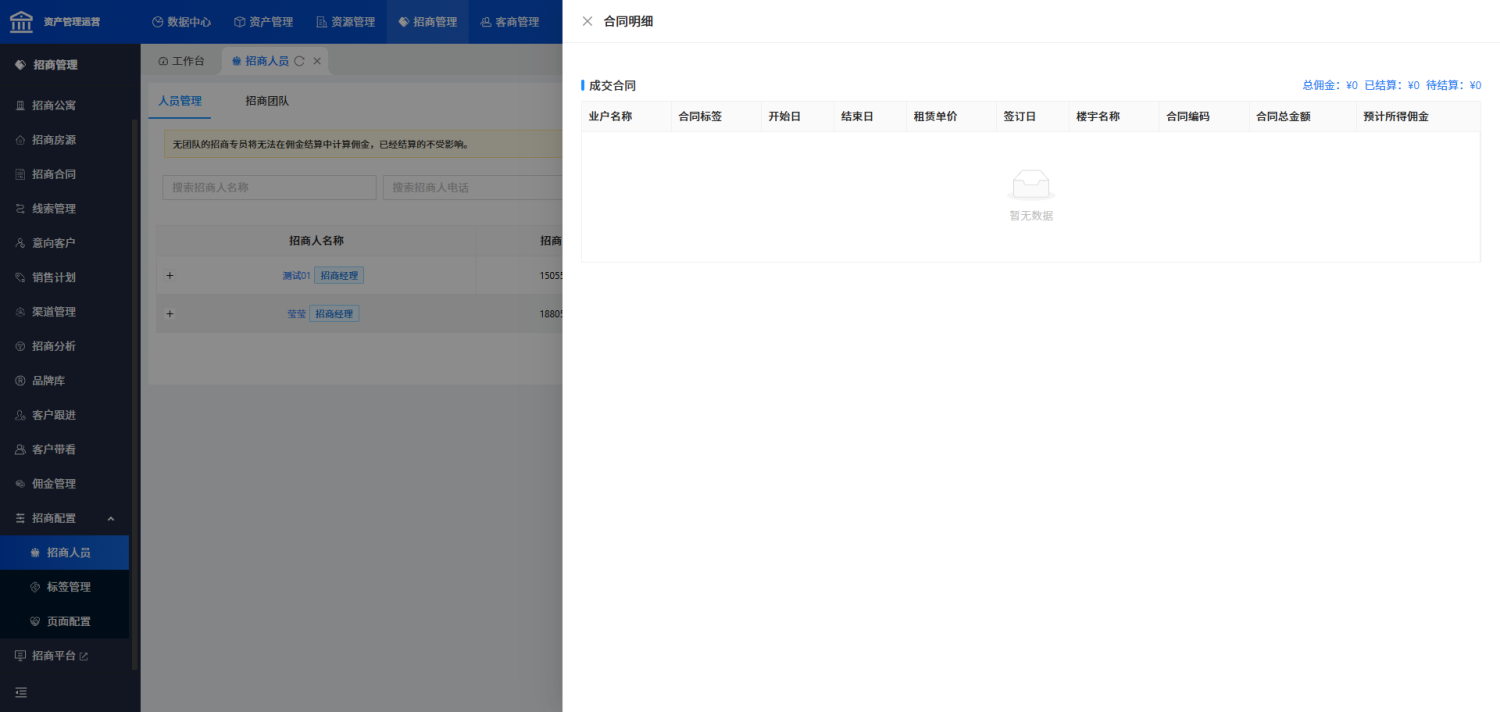Click the 暂无数据 empty inbox icon

(1031, 185)
